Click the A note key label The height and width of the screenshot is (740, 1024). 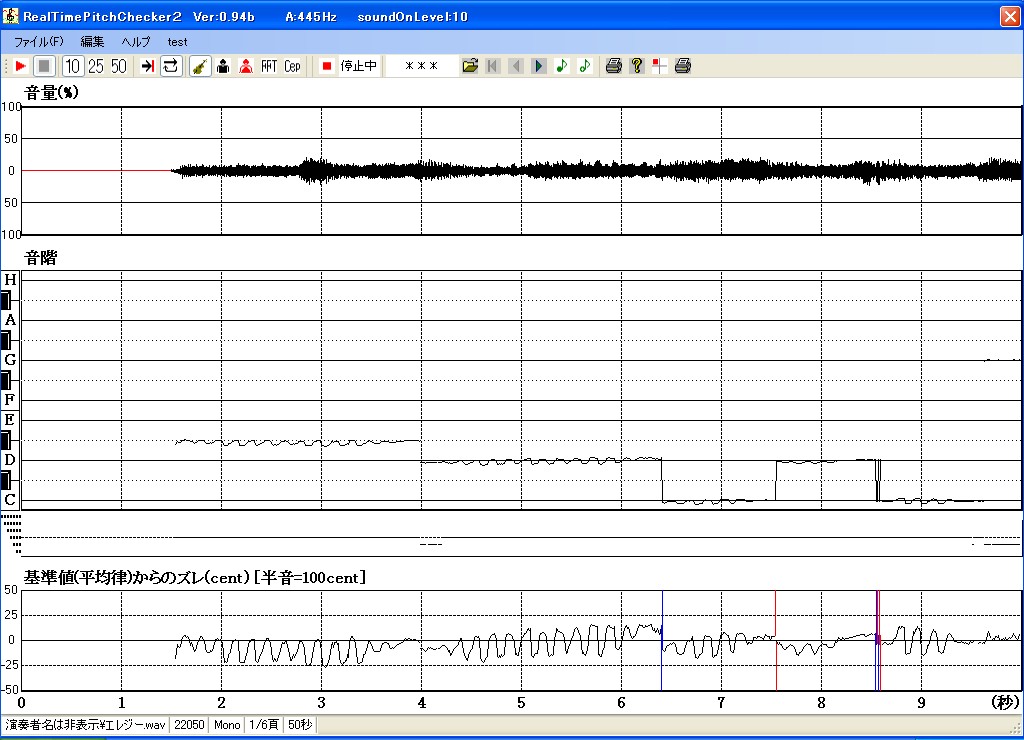click(10, 320)
